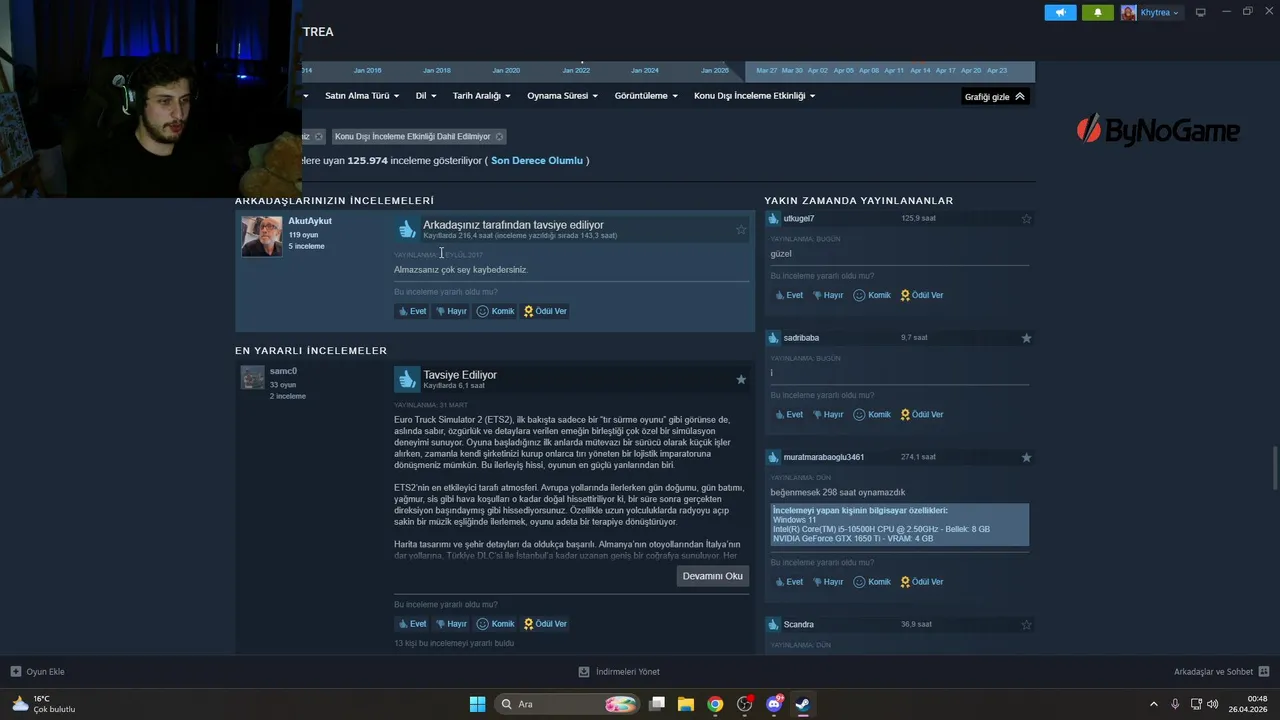Vote Hayır on muratmarabaoglu3461's review
Screen dimensions: 1280x720
[828, 581]
